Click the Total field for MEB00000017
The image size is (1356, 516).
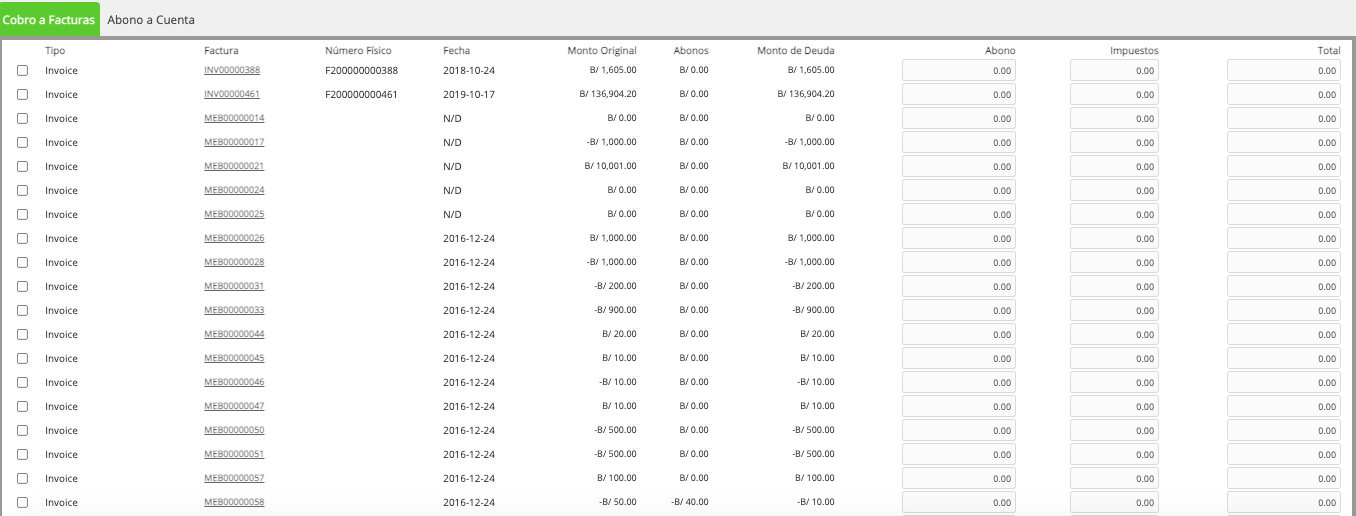pyautogui.click(x=1284, y=143)
